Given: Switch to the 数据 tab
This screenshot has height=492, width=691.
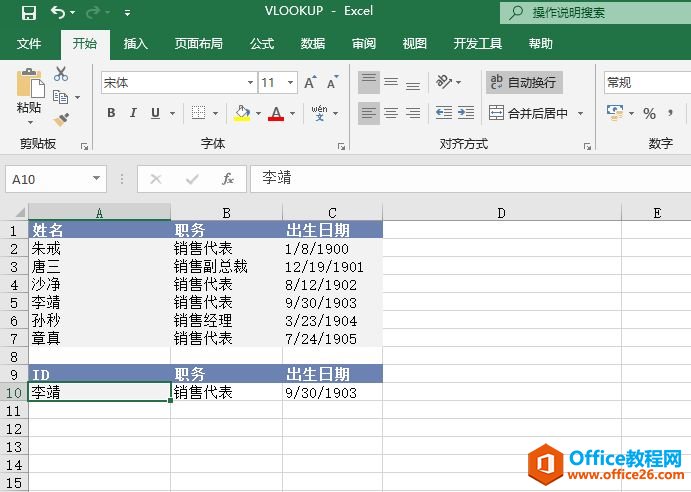Looking at the screenshot, I should (312, 44).
